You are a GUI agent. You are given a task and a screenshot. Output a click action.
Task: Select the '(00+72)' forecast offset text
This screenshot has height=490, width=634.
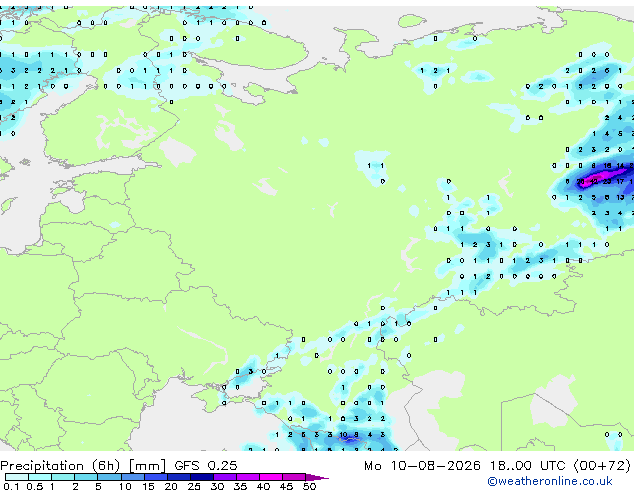pos(602,466)
